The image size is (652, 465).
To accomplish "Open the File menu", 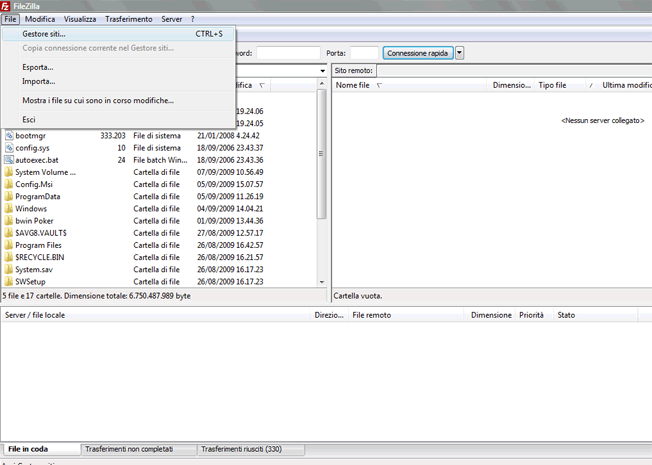I will click(x=10, y=19).
